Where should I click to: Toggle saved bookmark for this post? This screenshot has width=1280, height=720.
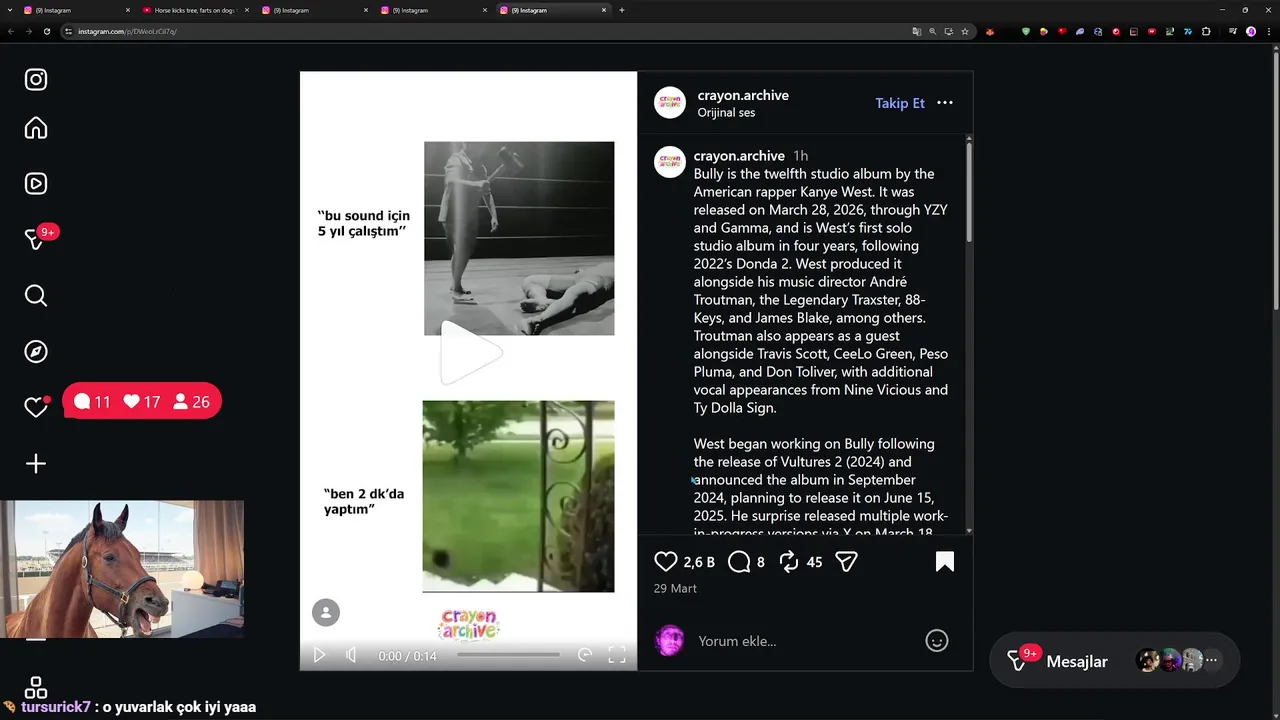click(x=945, y=562)
